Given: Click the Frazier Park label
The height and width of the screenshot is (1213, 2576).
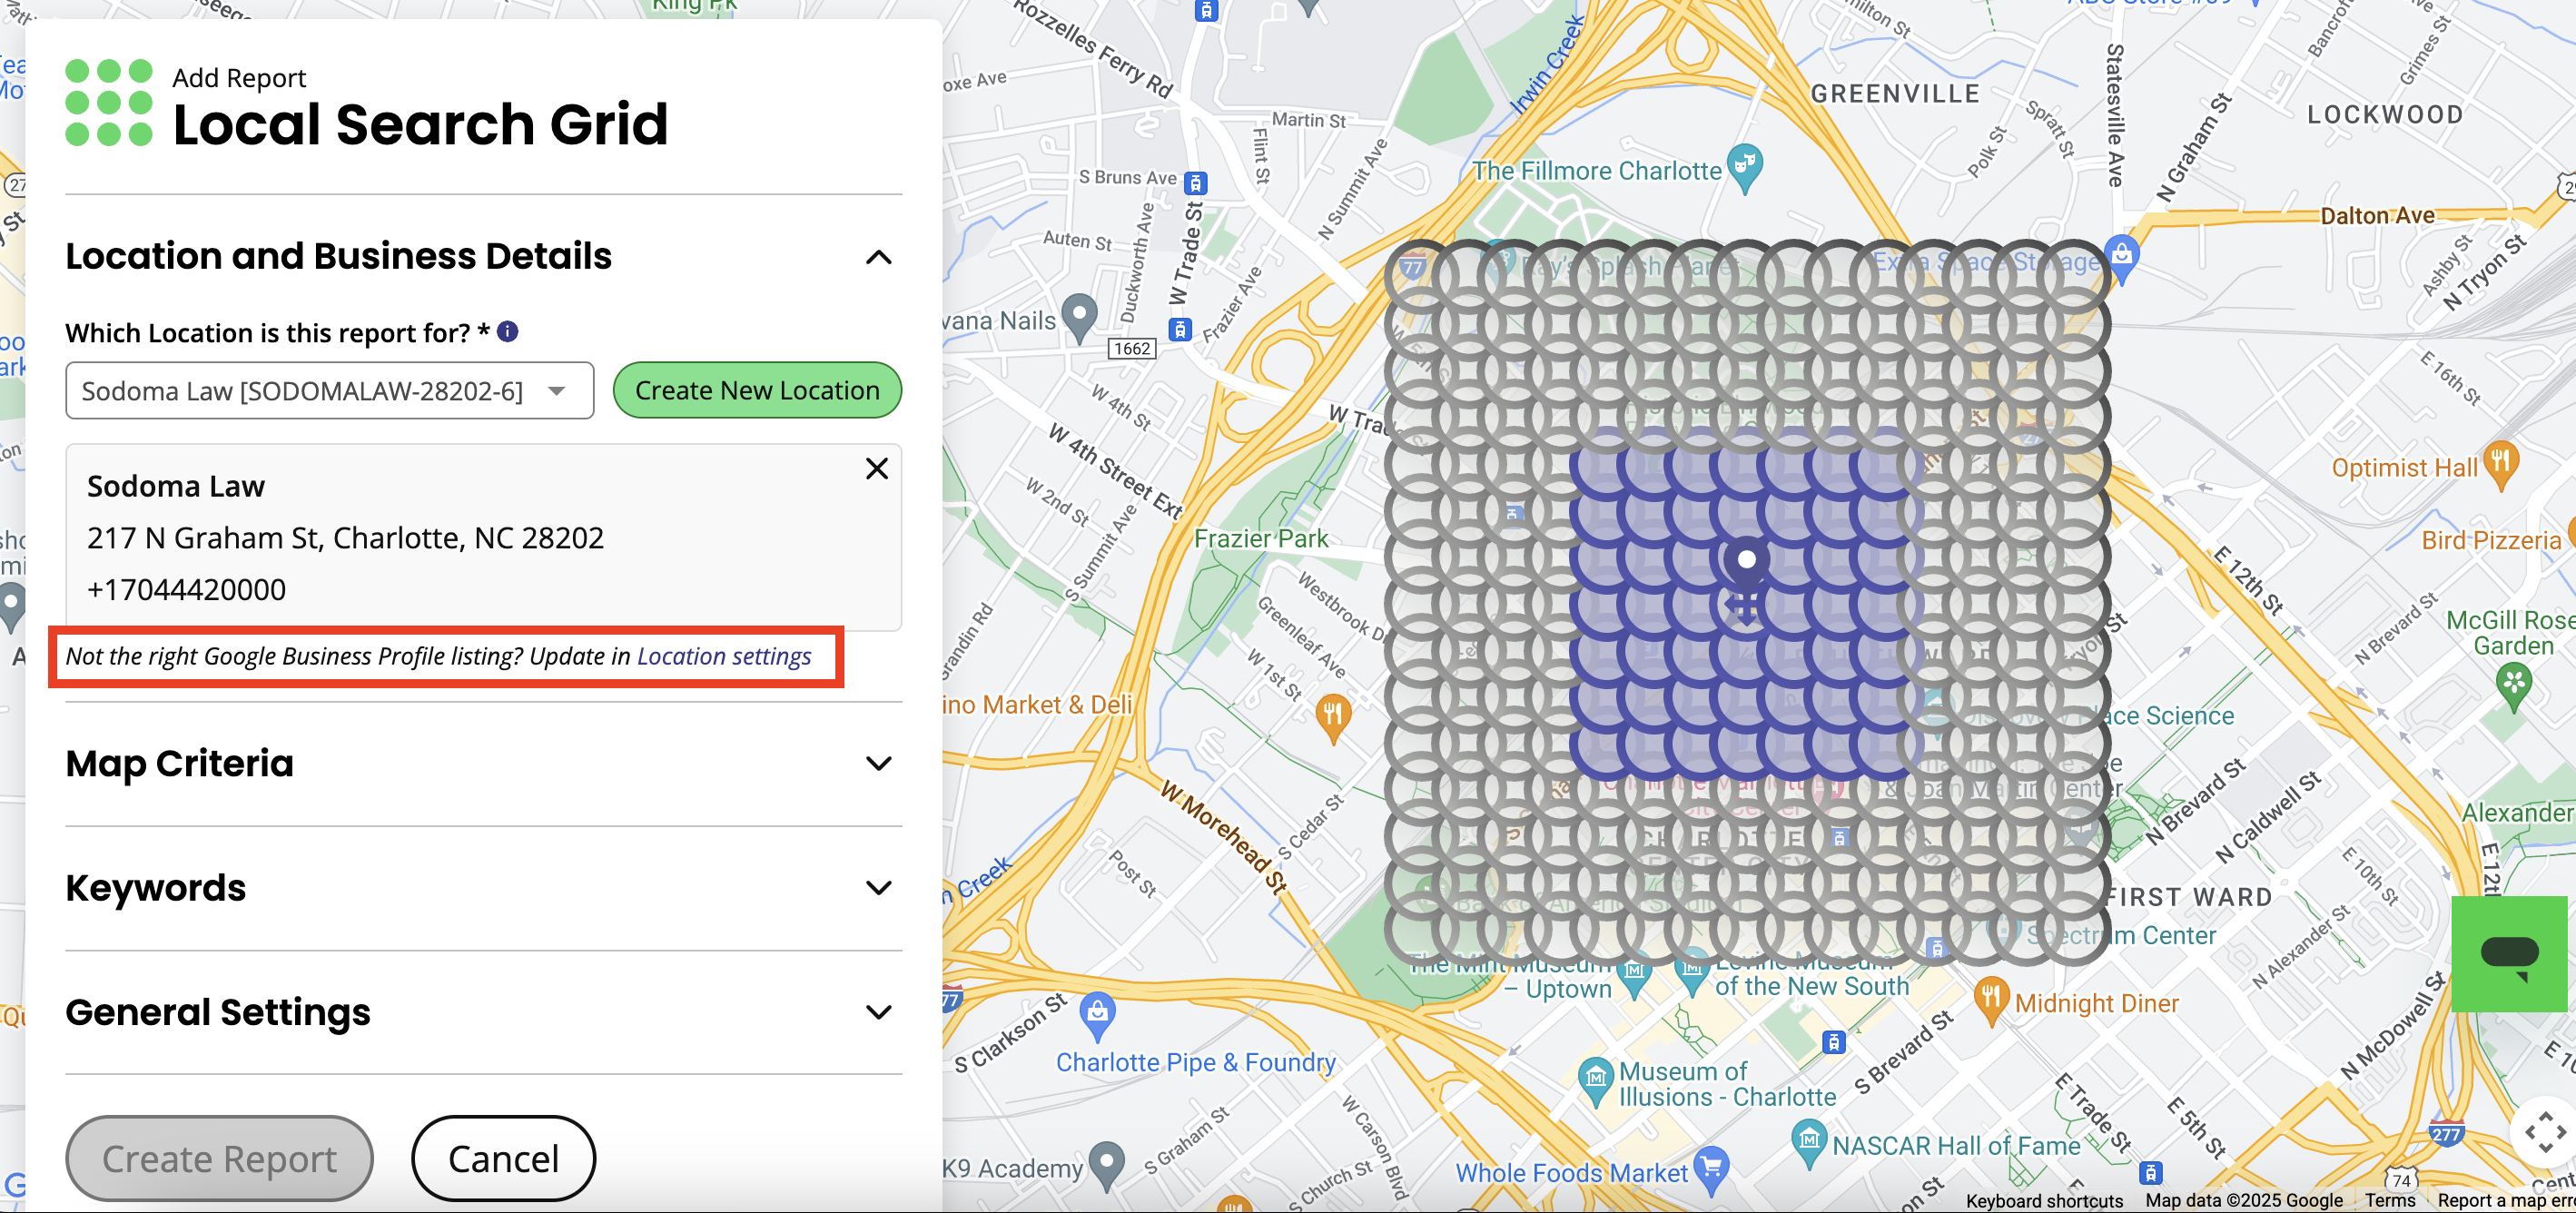Looking at the screenshot, I should 1261,538.
